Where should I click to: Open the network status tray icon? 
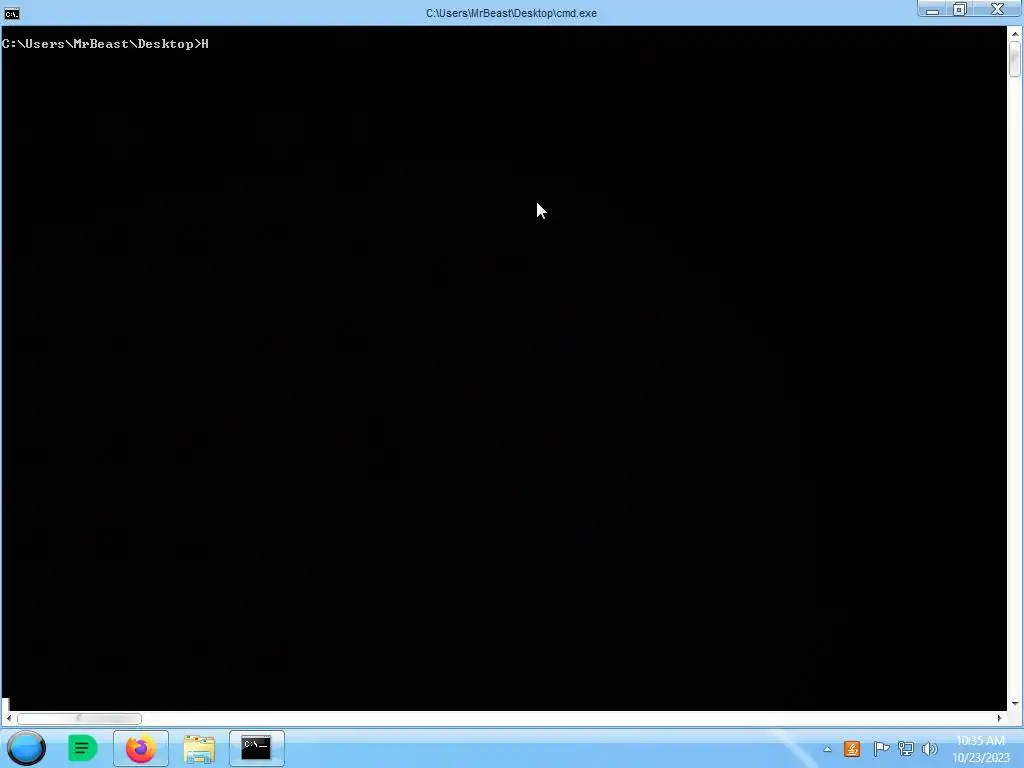906,749
